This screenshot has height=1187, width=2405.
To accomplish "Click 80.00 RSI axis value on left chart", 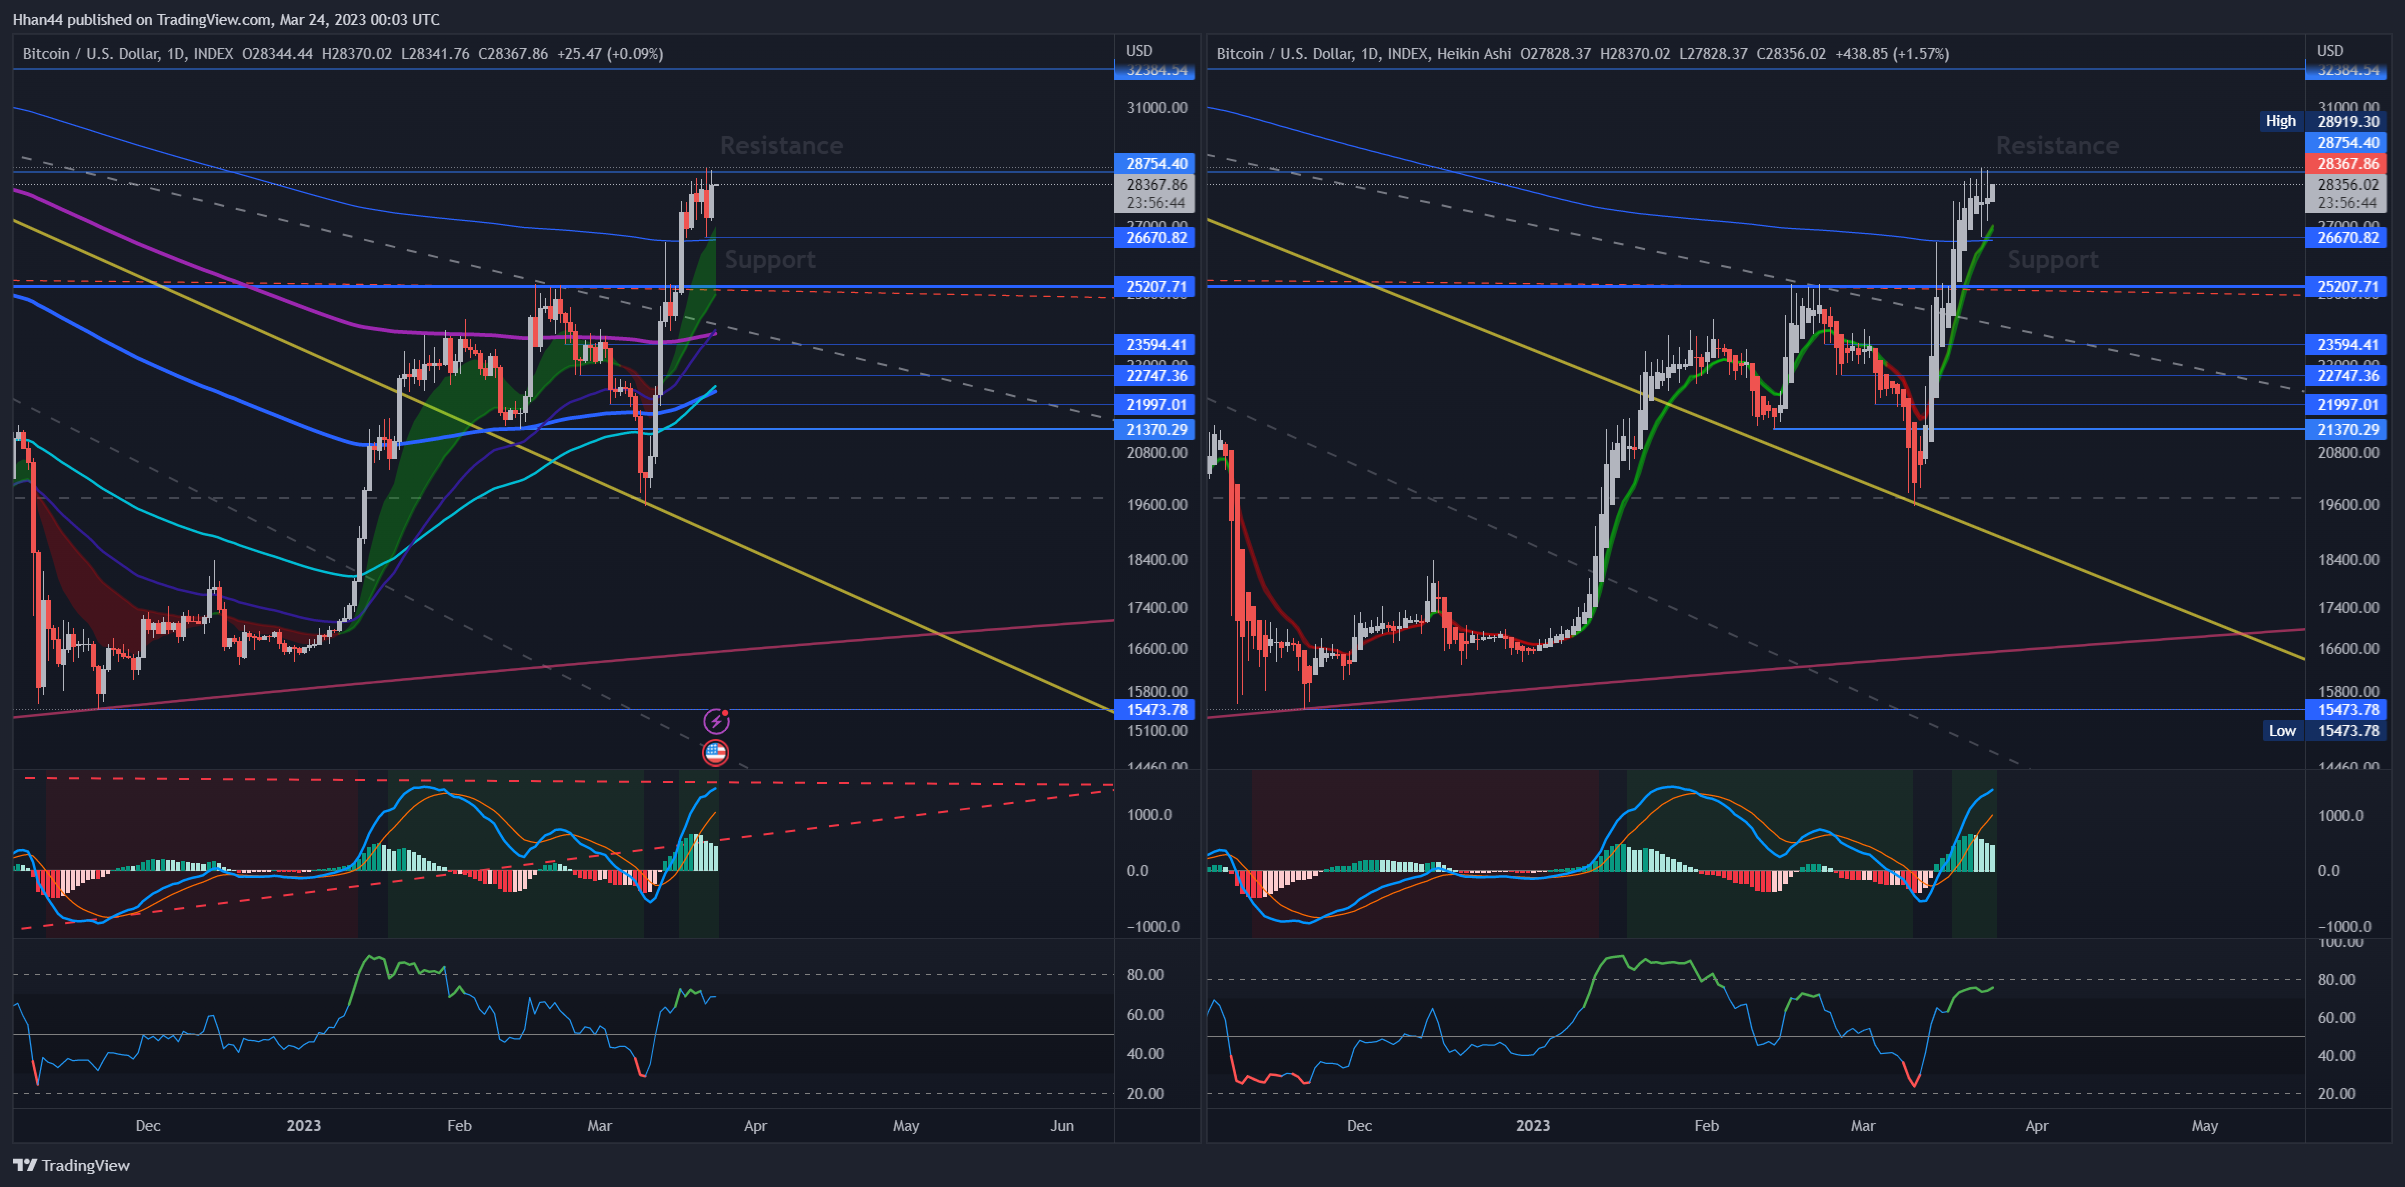I will [1145, 975].
